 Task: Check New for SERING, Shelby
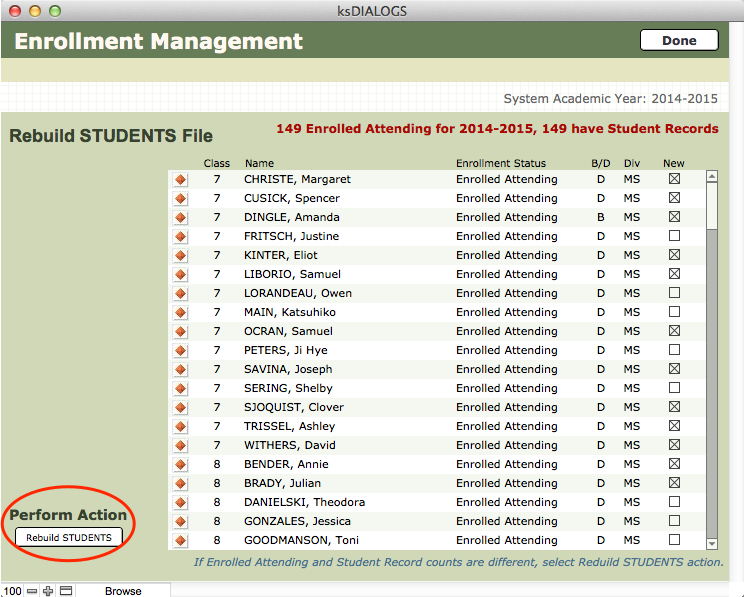pos(674,388)
